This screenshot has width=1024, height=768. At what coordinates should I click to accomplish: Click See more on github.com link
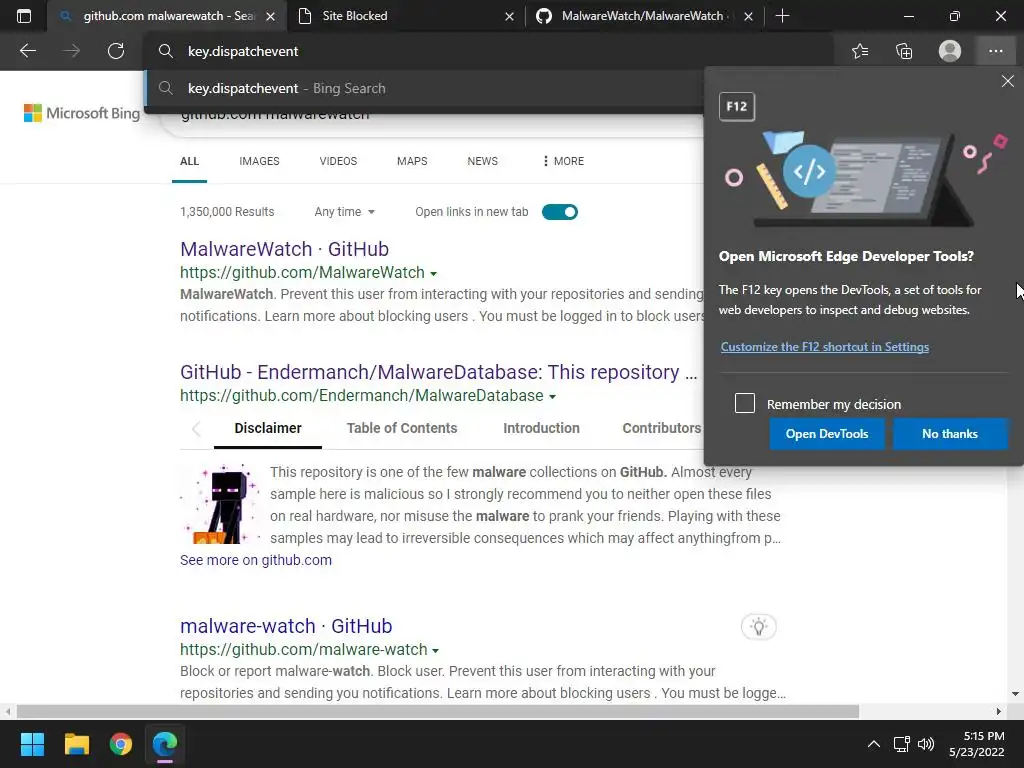(255, 560)
